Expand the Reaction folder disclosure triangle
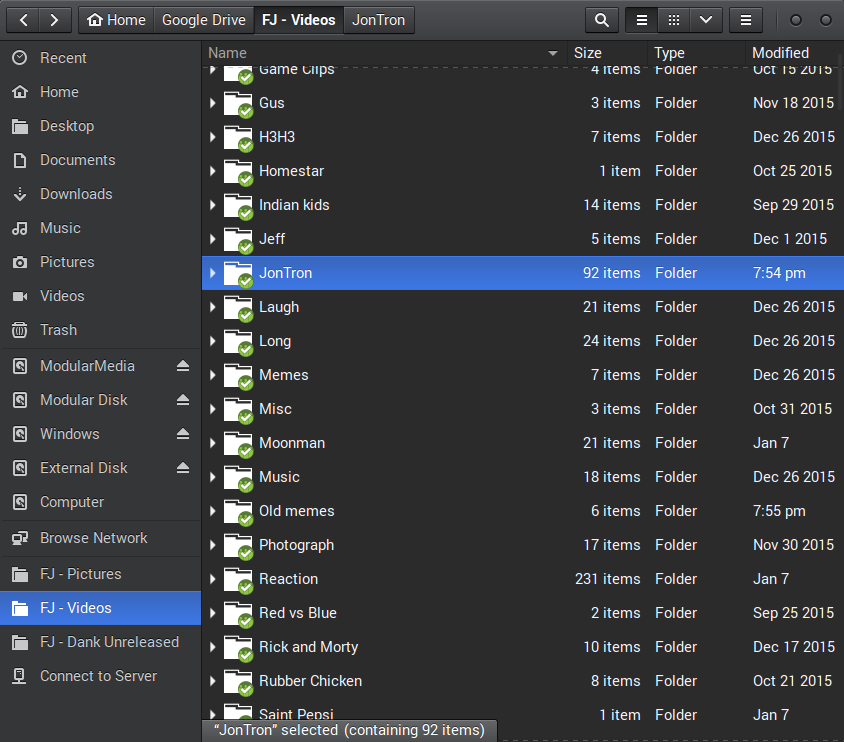844x742 pixels. coord(213,579)
